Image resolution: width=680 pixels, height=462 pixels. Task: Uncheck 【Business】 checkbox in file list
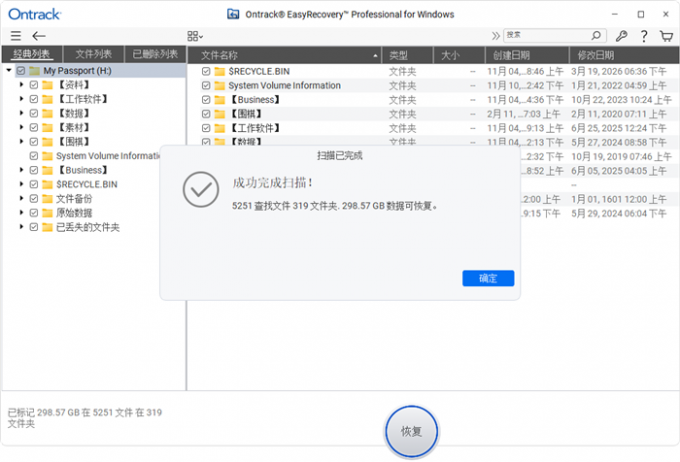coord(206,100)
